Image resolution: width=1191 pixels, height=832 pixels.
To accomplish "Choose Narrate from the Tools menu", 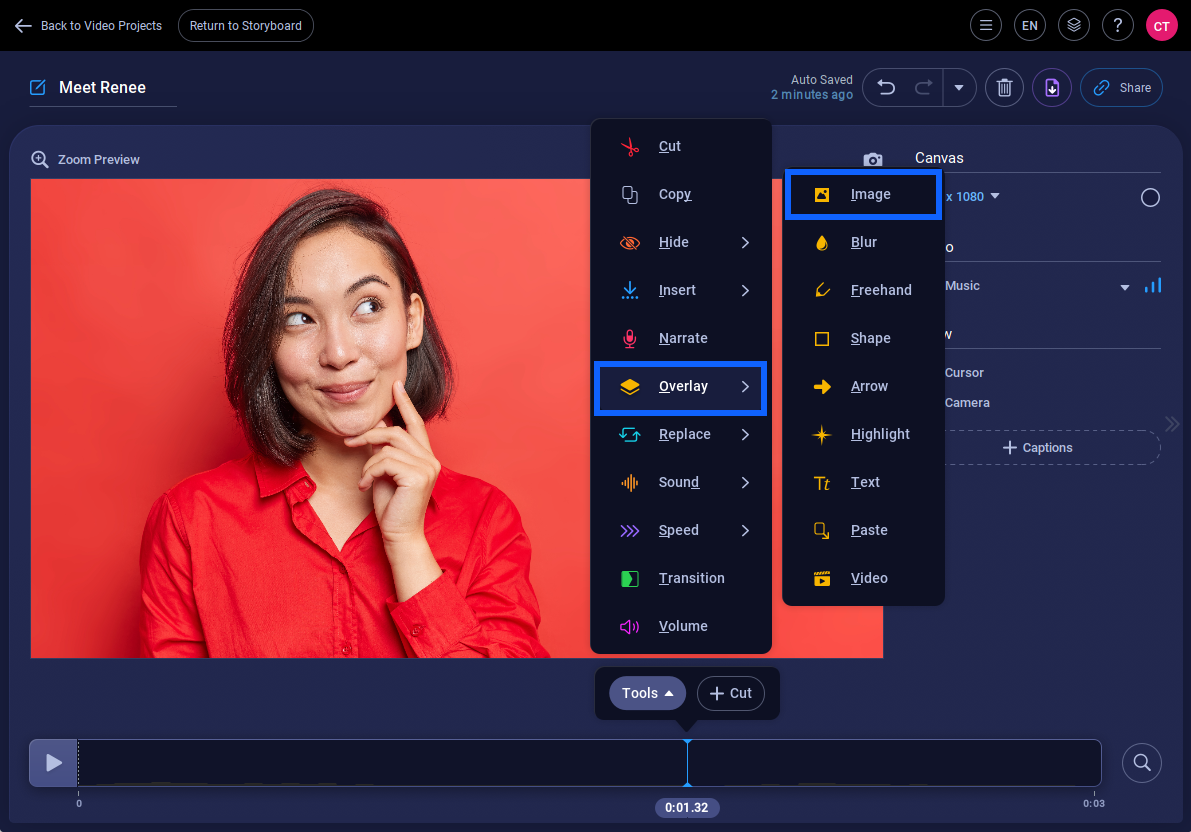I will click(681, 338).
